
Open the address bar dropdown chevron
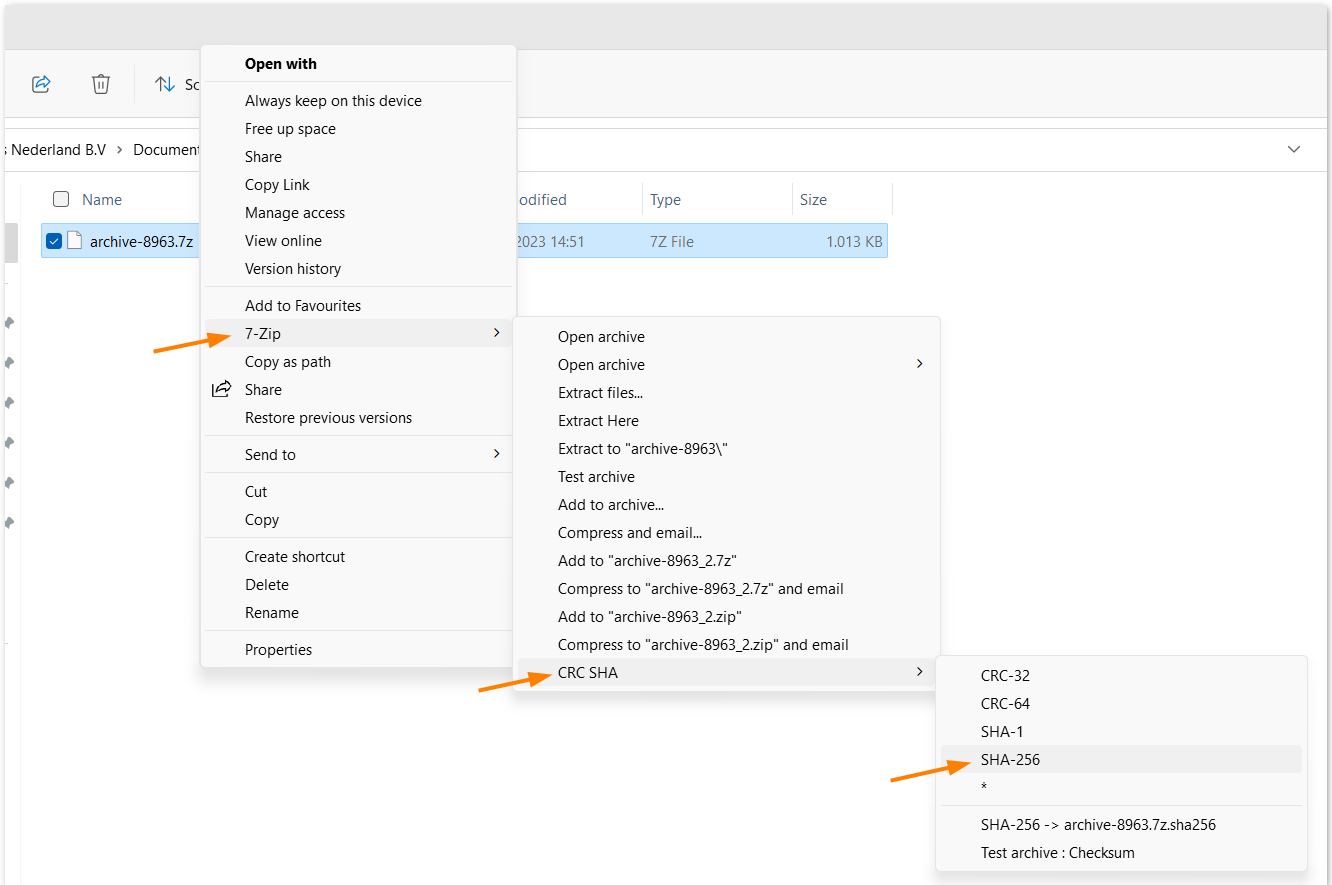pyautogui.click(x=1294, y=149)
